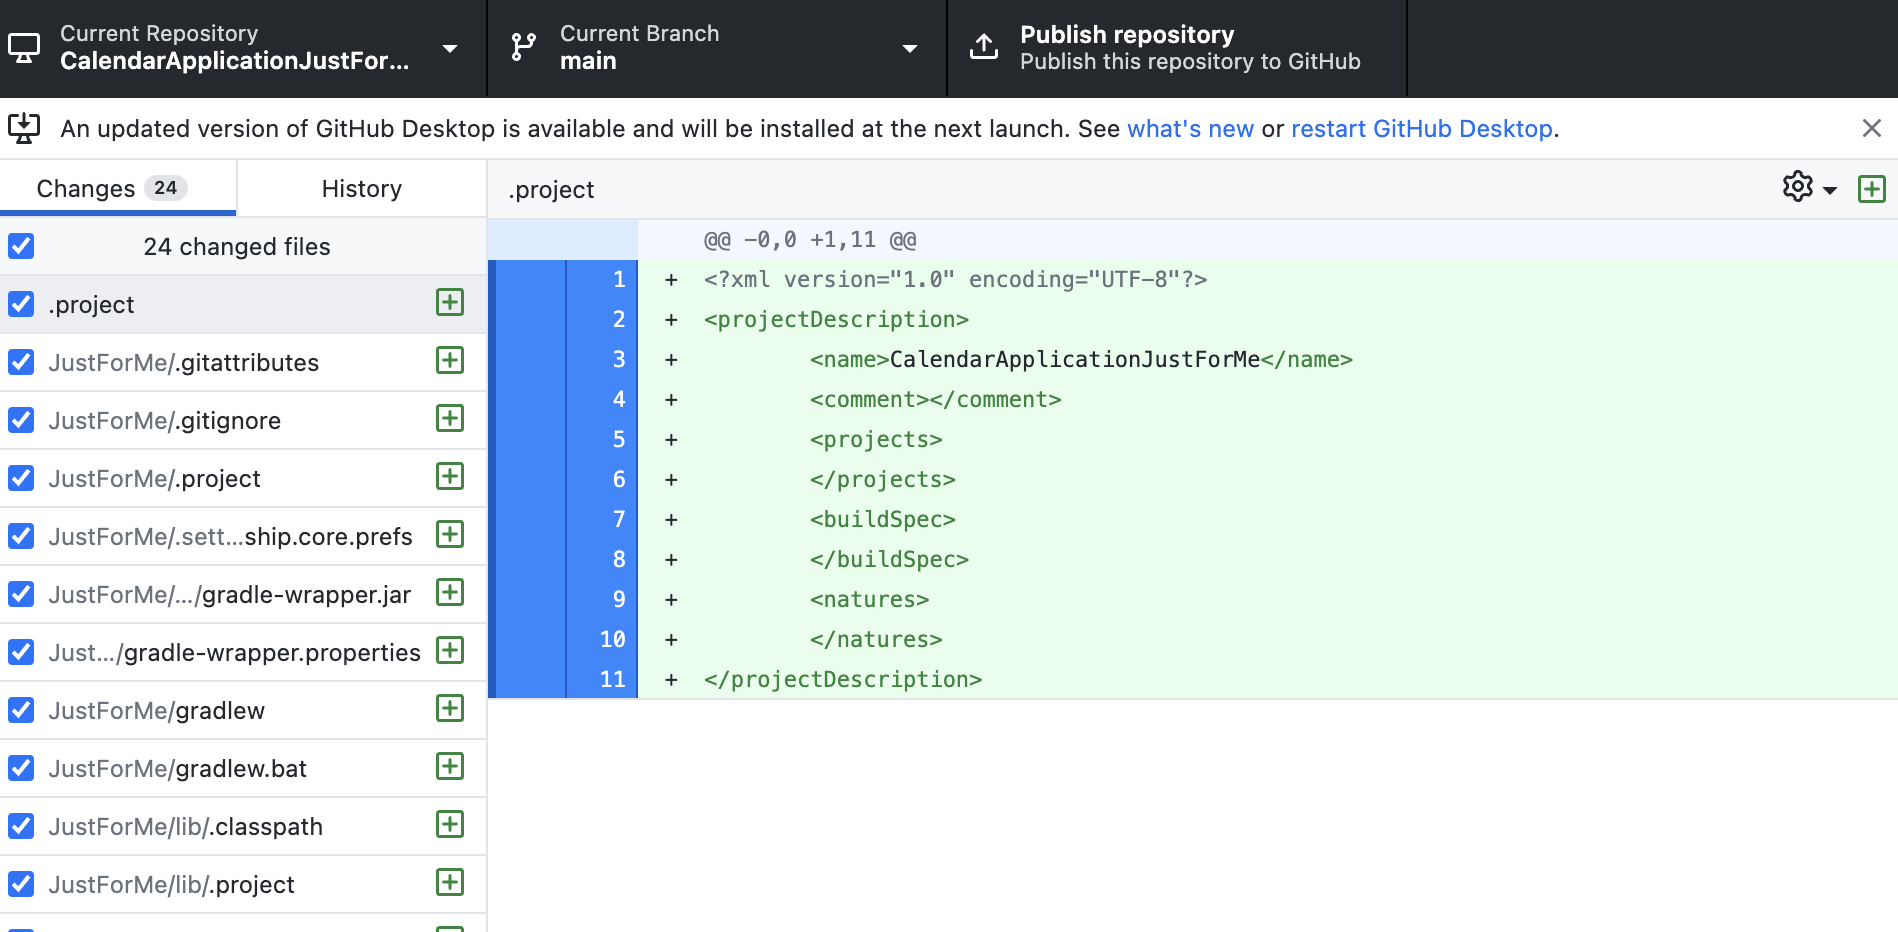Click Publish repository button
This screenshot has width=1898, height=932.
click(x=1177, y=48)
